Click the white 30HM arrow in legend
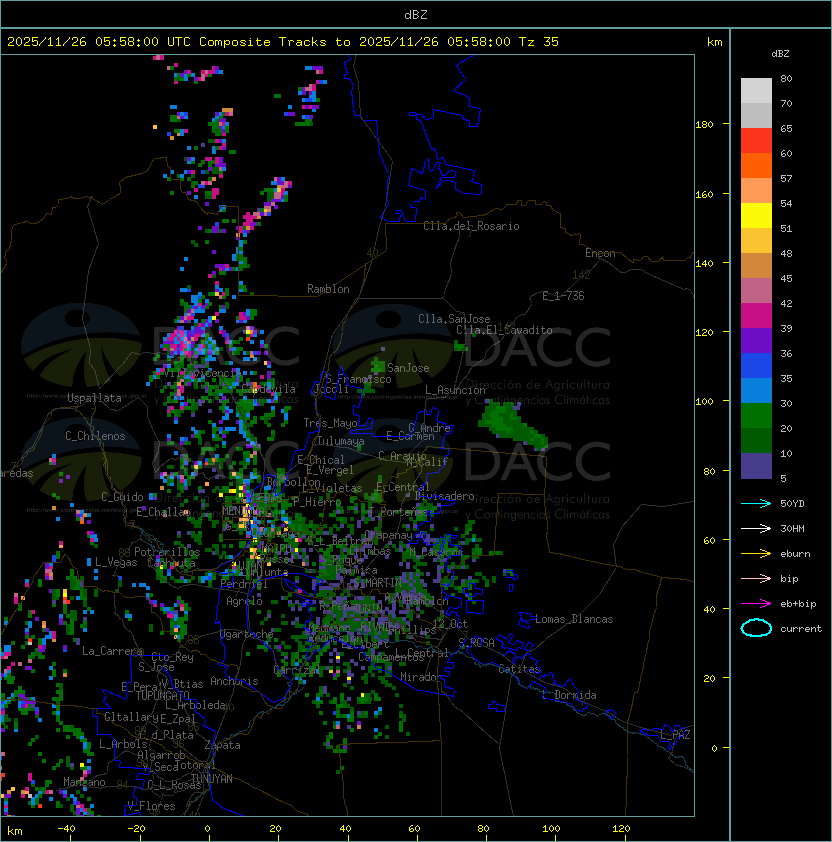The image size is (832, 842). point(756,529)
